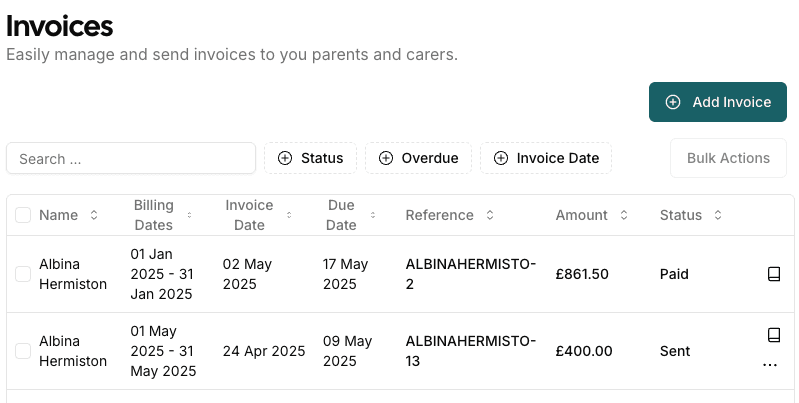The width and height of the screenshot is (799, 403).
Task: Check the box for the Sent invoice row
Action: coord(23,351)
